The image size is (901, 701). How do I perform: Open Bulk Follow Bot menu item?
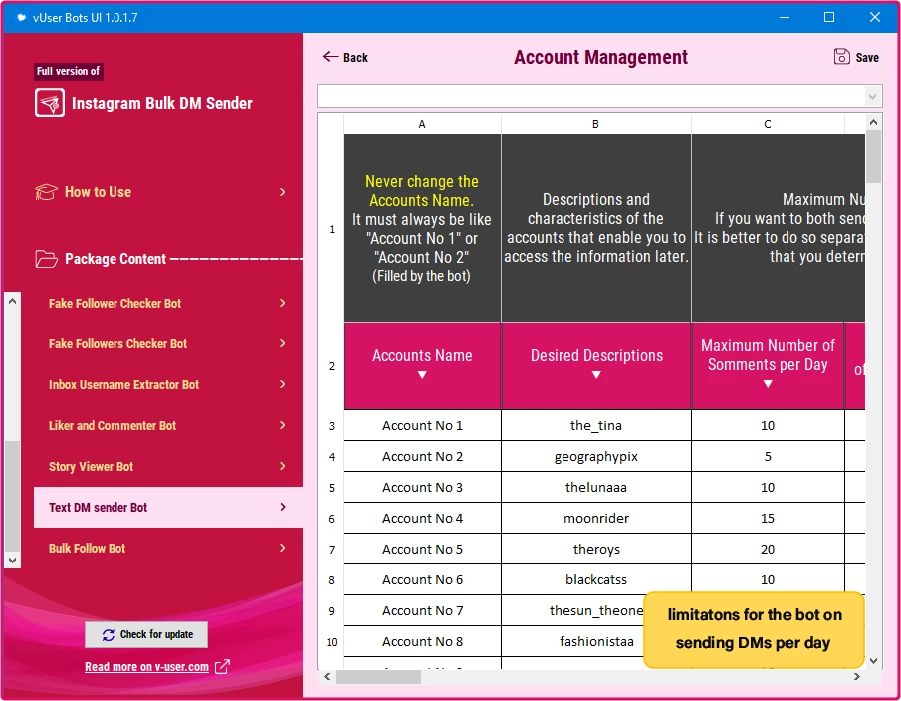pyautogui.click(x=168, y=549)
